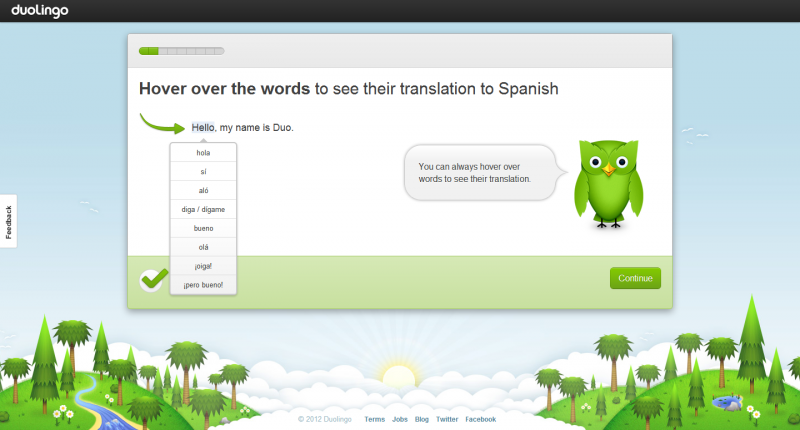
Task: Select 'sí' translation in the popup
Action: (203, 171)
